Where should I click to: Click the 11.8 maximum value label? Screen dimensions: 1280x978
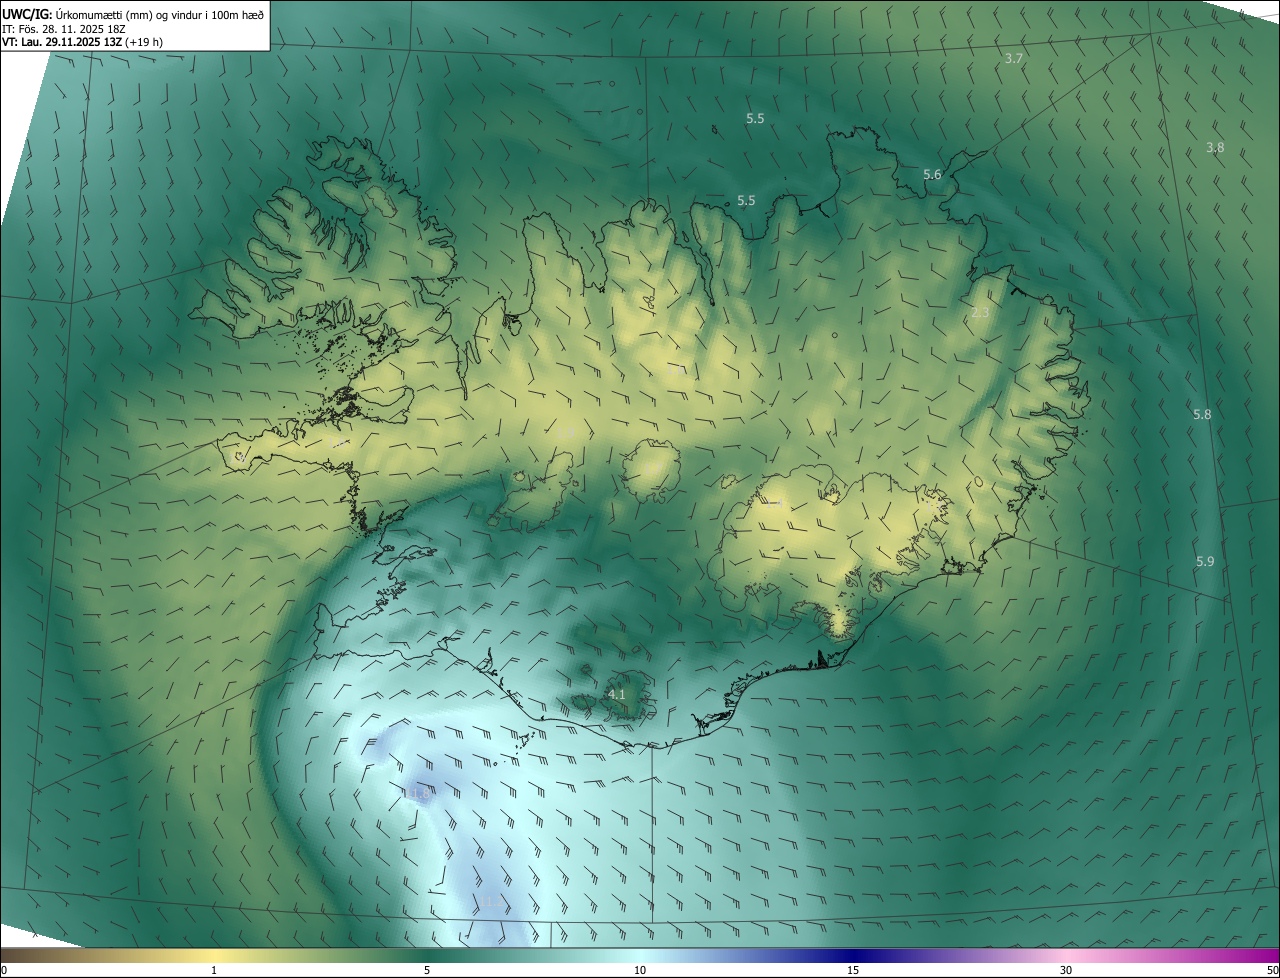point(418,793)
